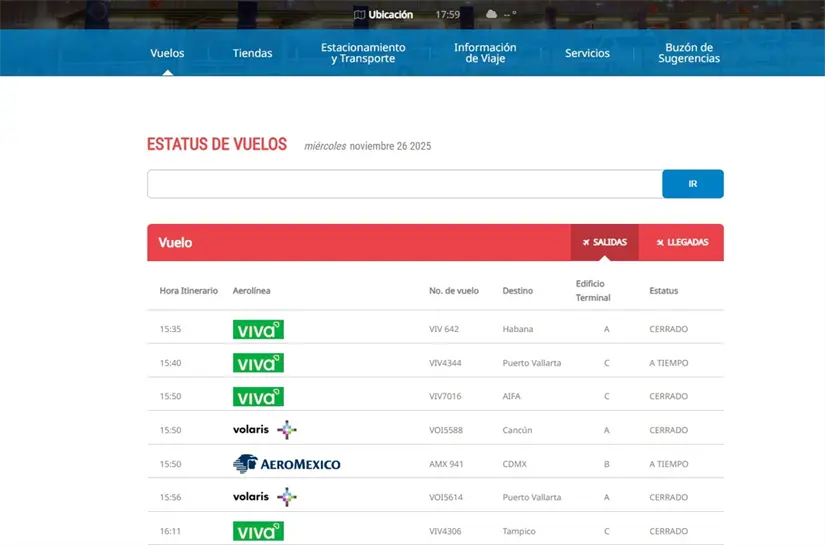Click Puerto Vallarta destination for VIV4344
This screenshot has height=547, width=825.
pyautogui.click(x=531, y=363)
